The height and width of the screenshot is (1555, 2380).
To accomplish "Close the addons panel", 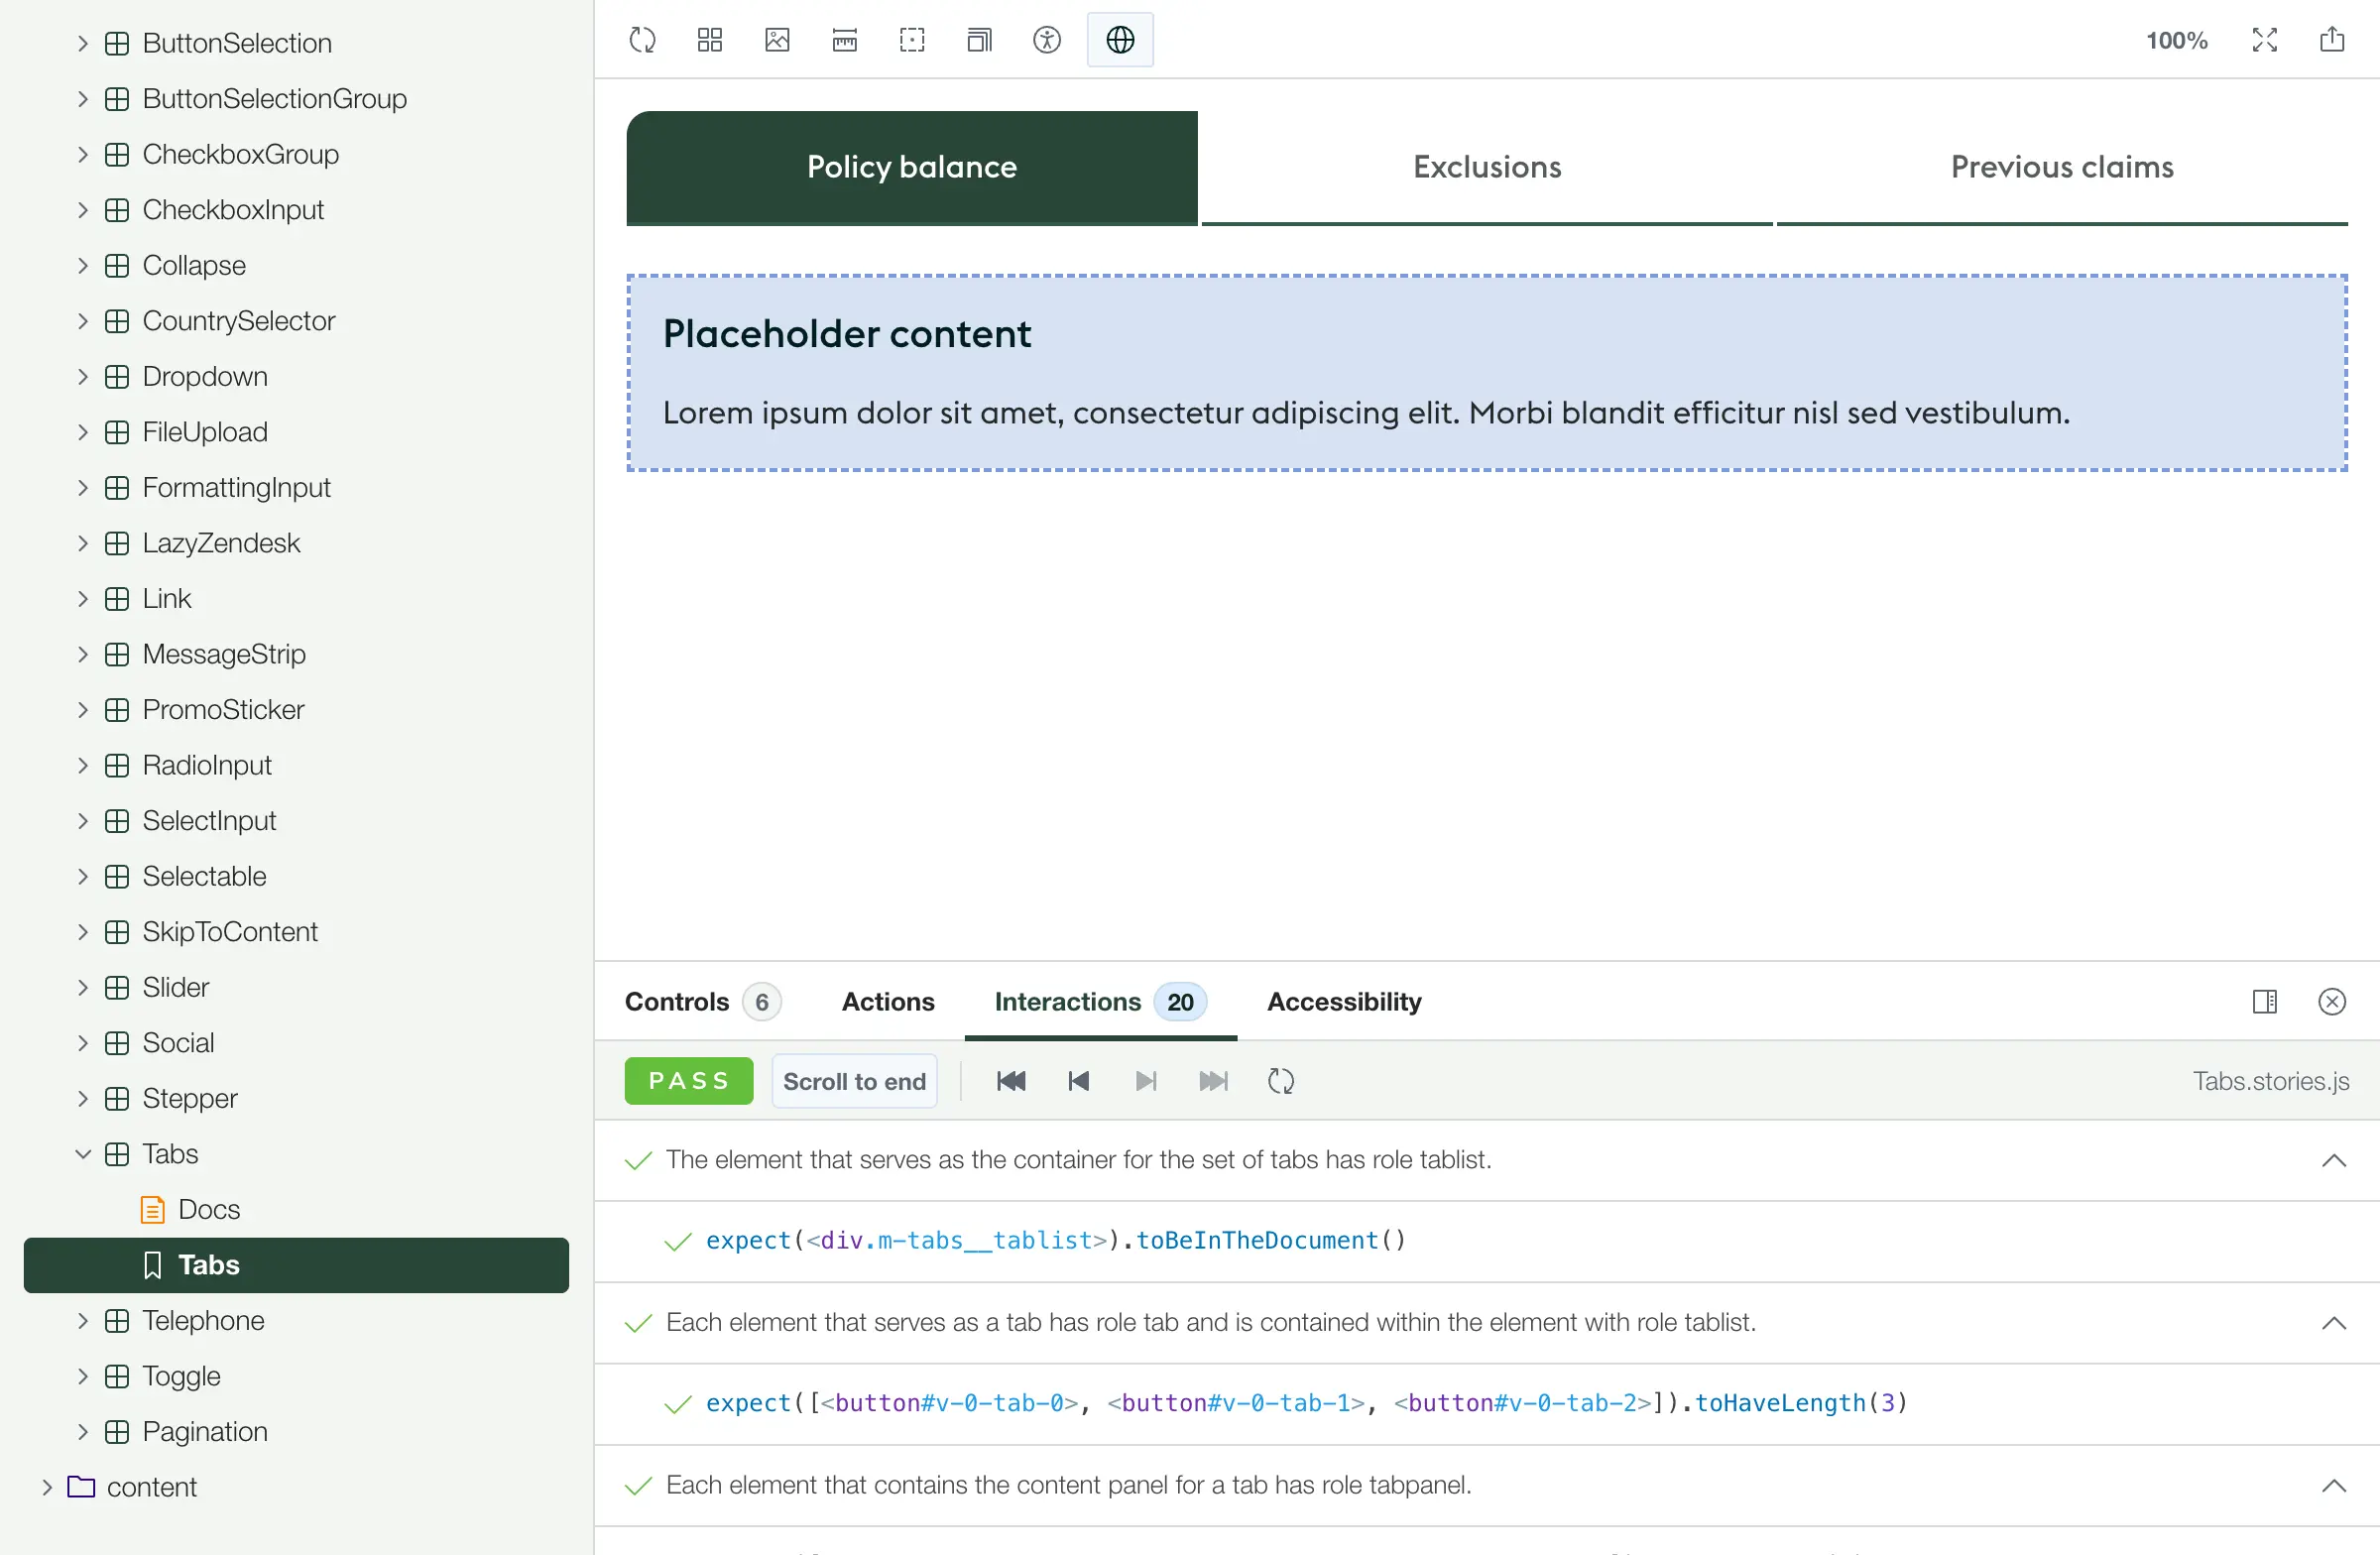I will (x=2332, y=1002).
